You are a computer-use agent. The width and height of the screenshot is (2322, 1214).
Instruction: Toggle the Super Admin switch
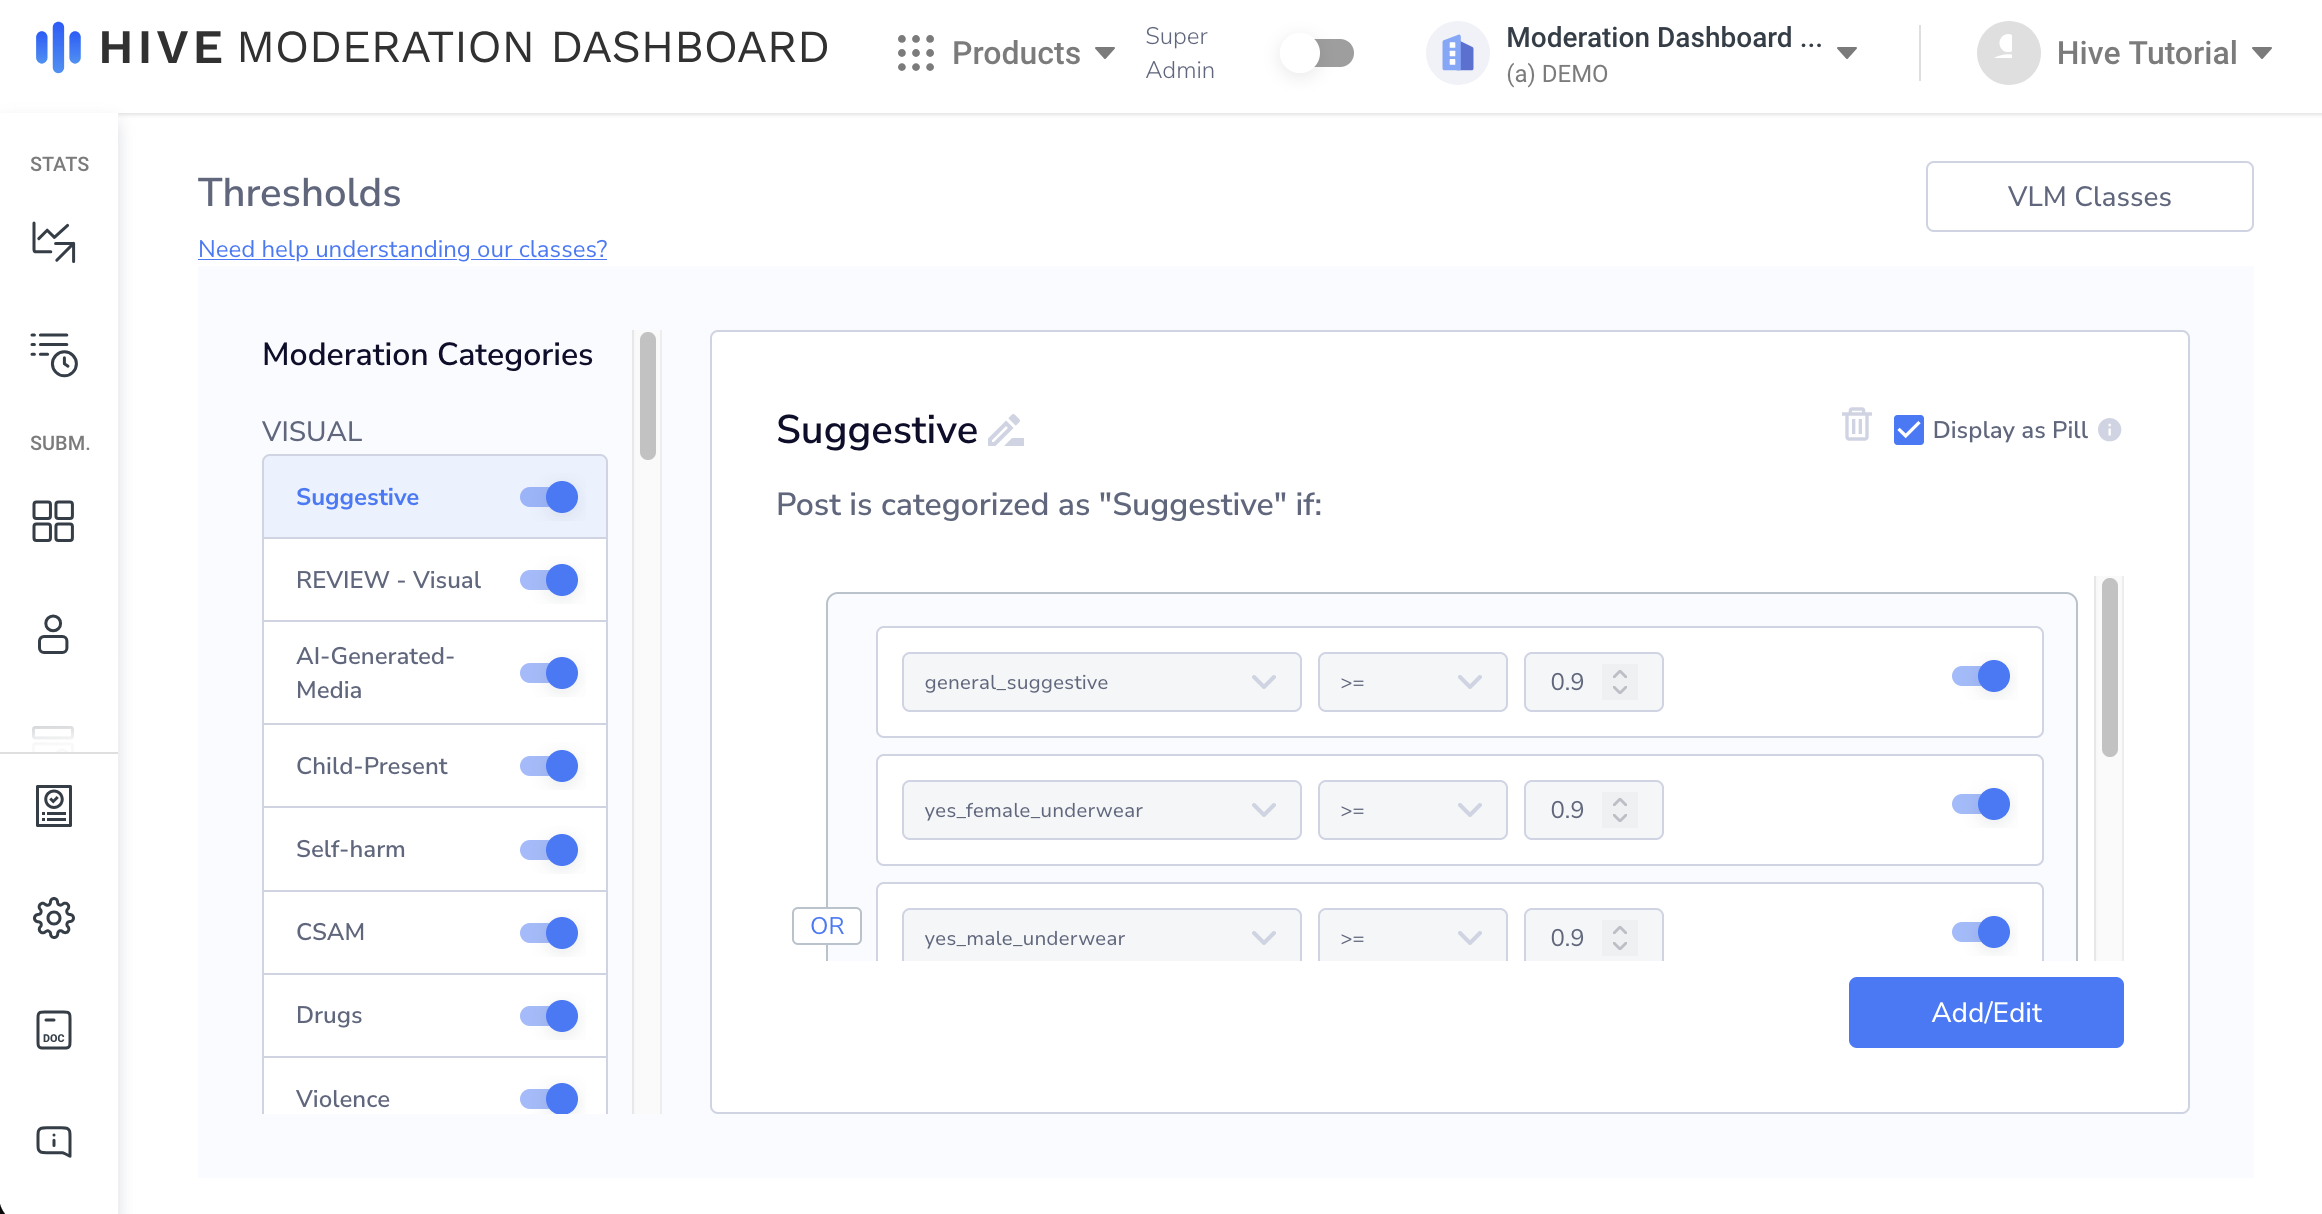click(x=1318, y=53)
